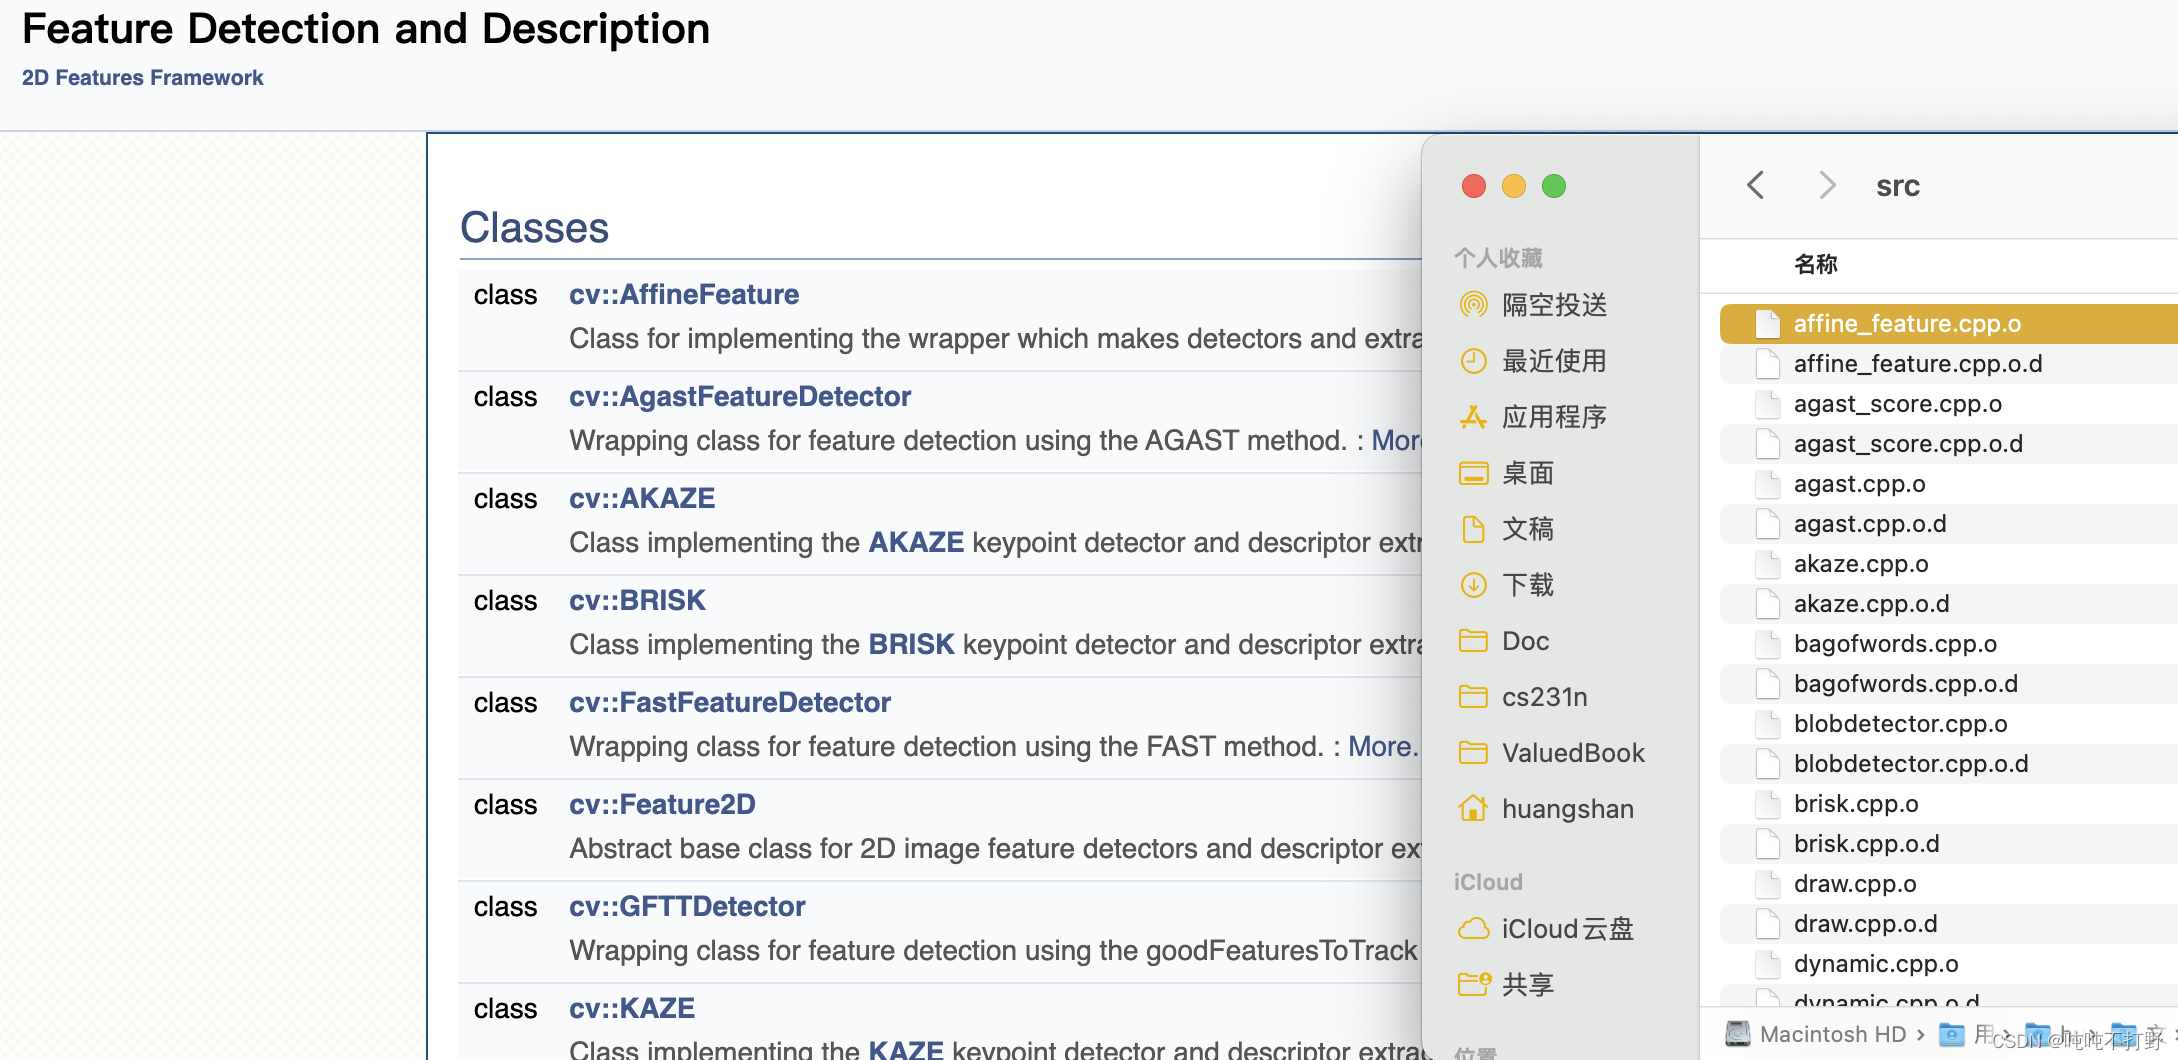Open the huangshan home icon in sidebar

point(1473,808)
